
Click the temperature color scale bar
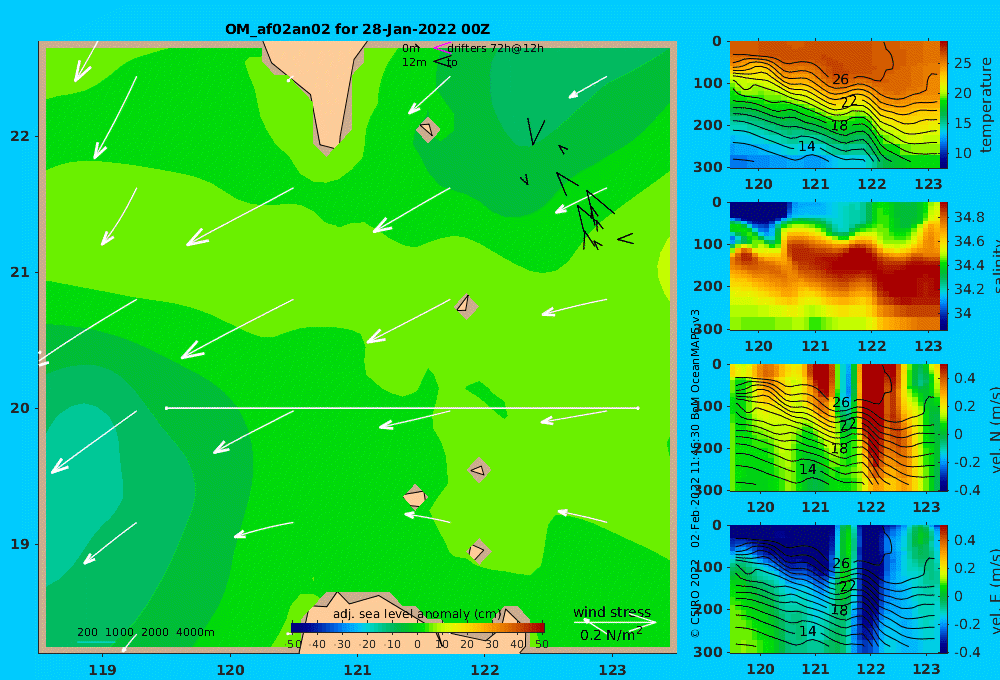pos(944,105)
